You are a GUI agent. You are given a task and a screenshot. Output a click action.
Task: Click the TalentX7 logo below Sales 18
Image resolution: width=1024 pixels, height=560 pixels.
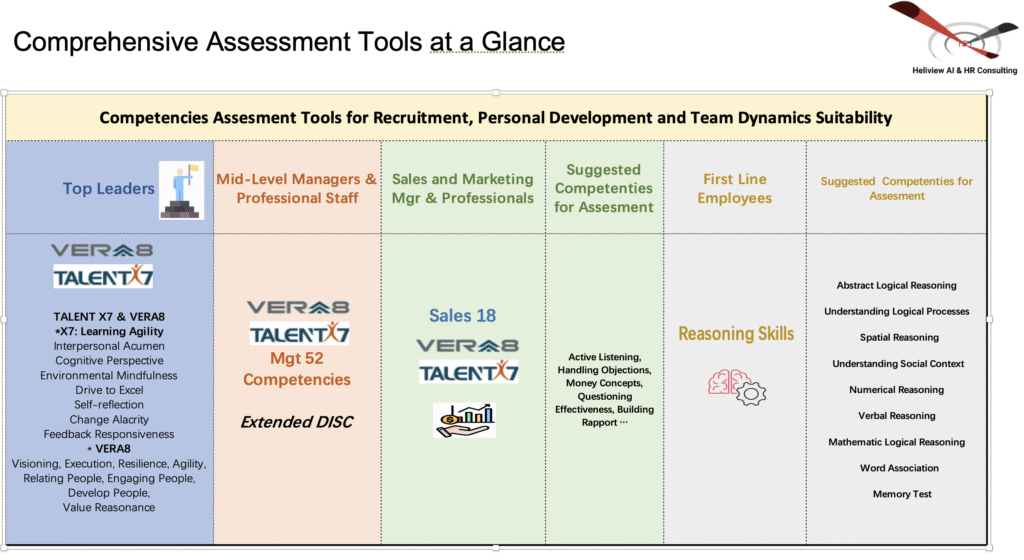(x=467, y=373)
